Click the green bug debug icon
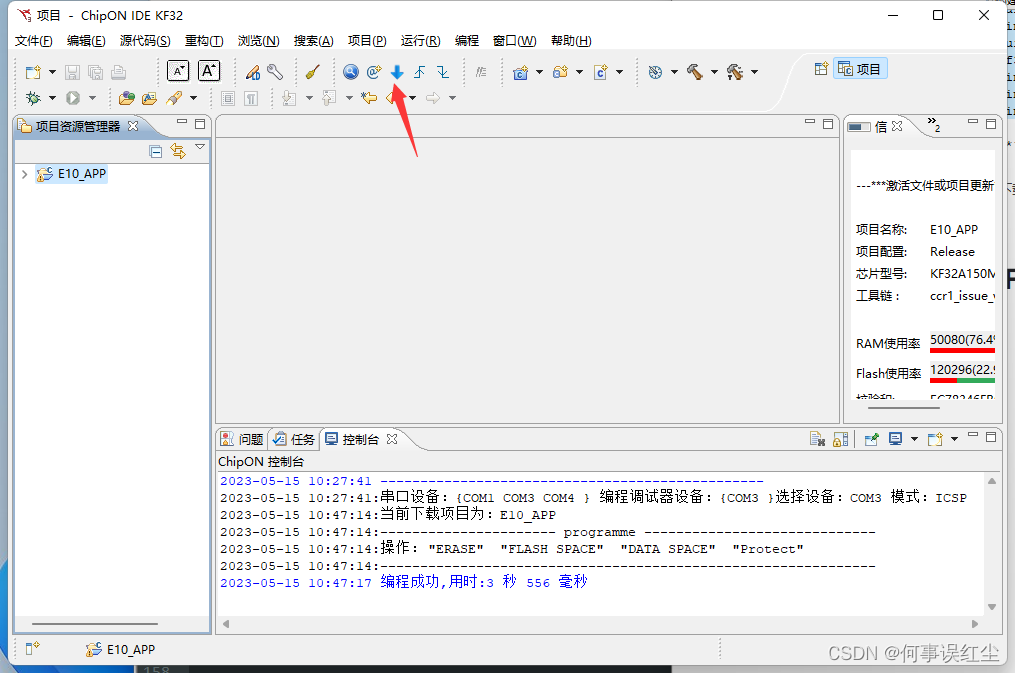Screen dimensions: 1015x673 pyautogui.click(x=33, y=98)
